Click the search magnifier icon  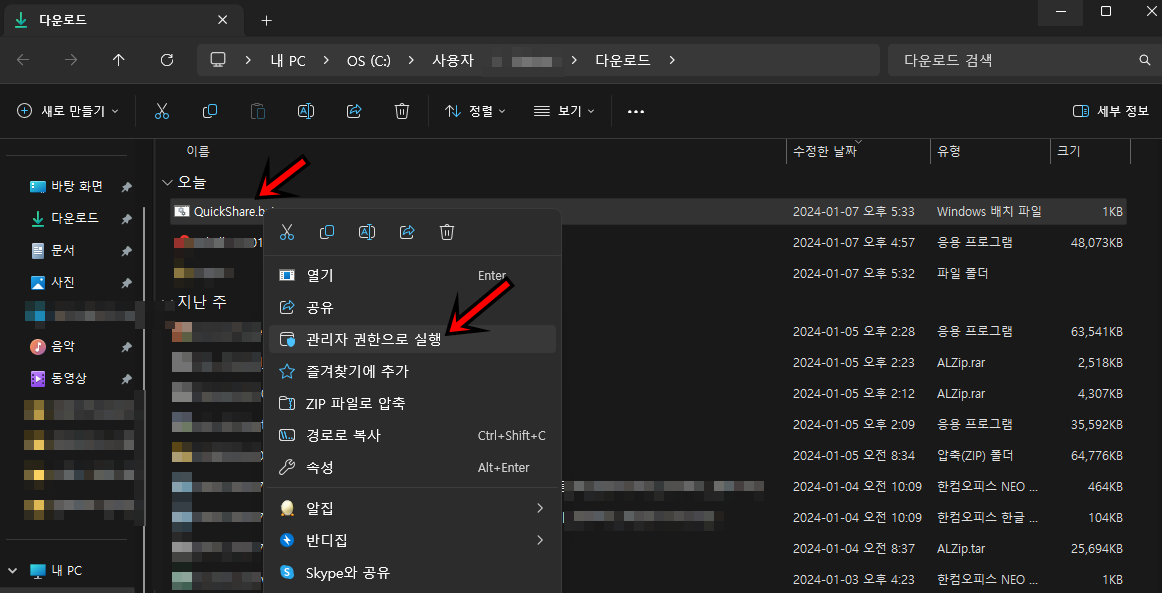coord(1144,60)
